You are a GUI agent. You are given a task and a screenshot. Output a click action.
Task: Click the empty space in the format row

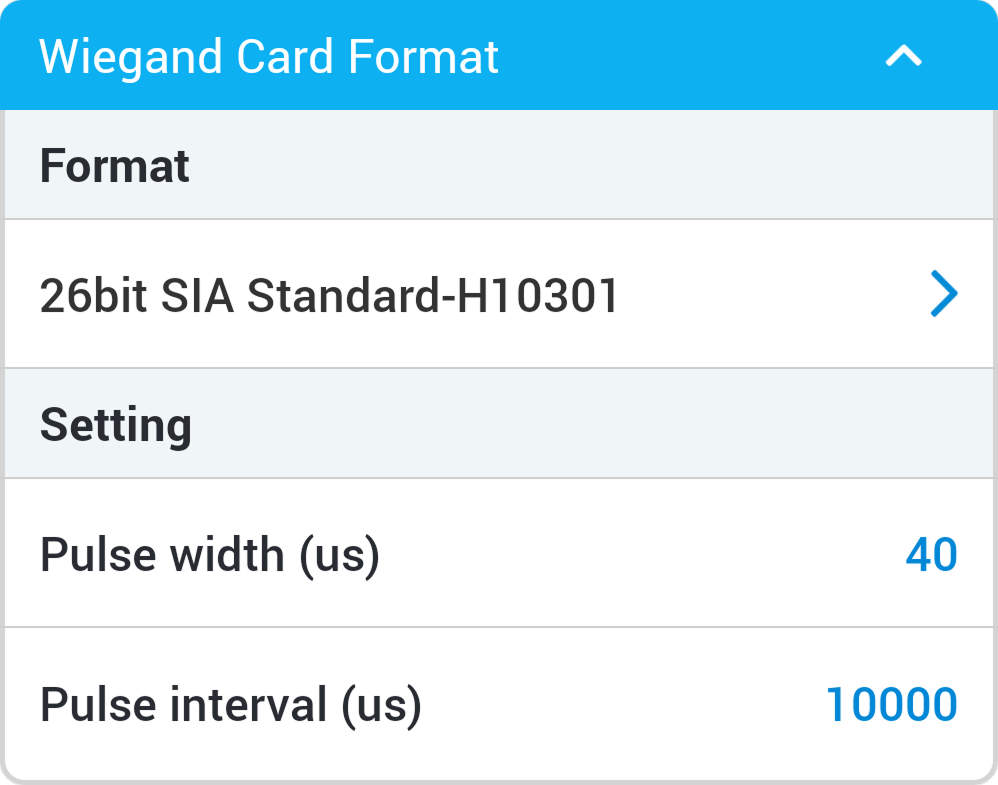pos(770,295)
